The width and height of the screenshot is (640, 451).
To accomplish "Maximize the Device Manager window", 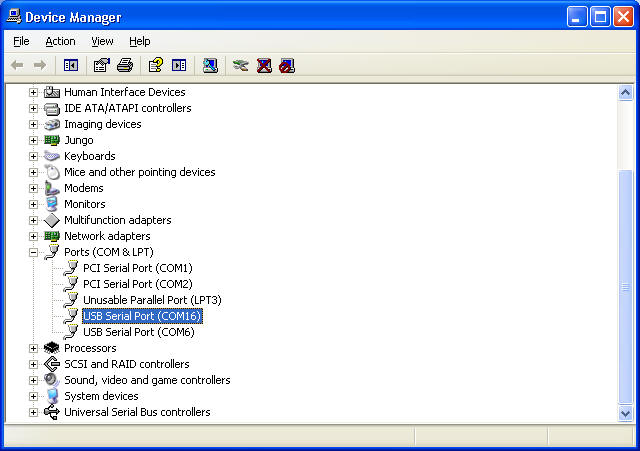I will point(600,17).
